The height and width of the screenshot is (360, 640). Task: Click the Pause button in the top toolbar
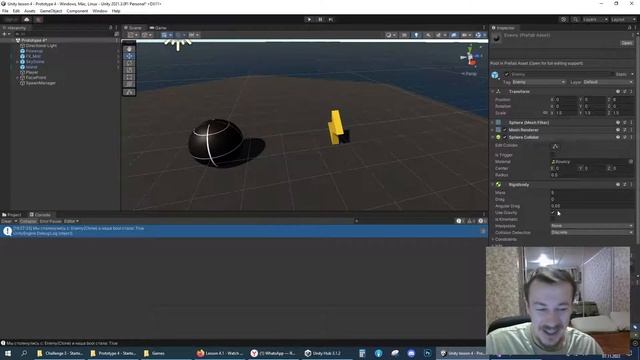coord(320,19)
